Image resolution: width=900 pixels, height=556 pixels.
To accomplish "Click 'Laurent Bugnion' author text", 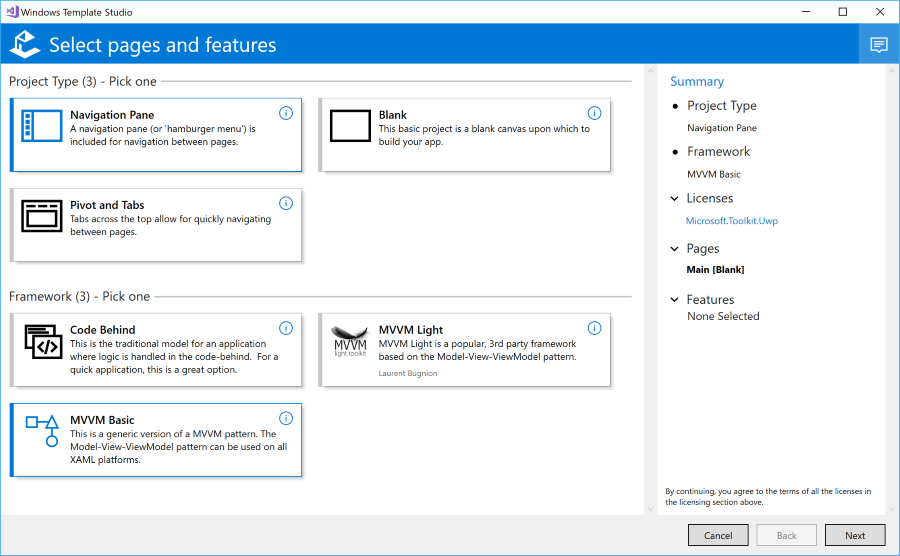I will click(408, 374).
